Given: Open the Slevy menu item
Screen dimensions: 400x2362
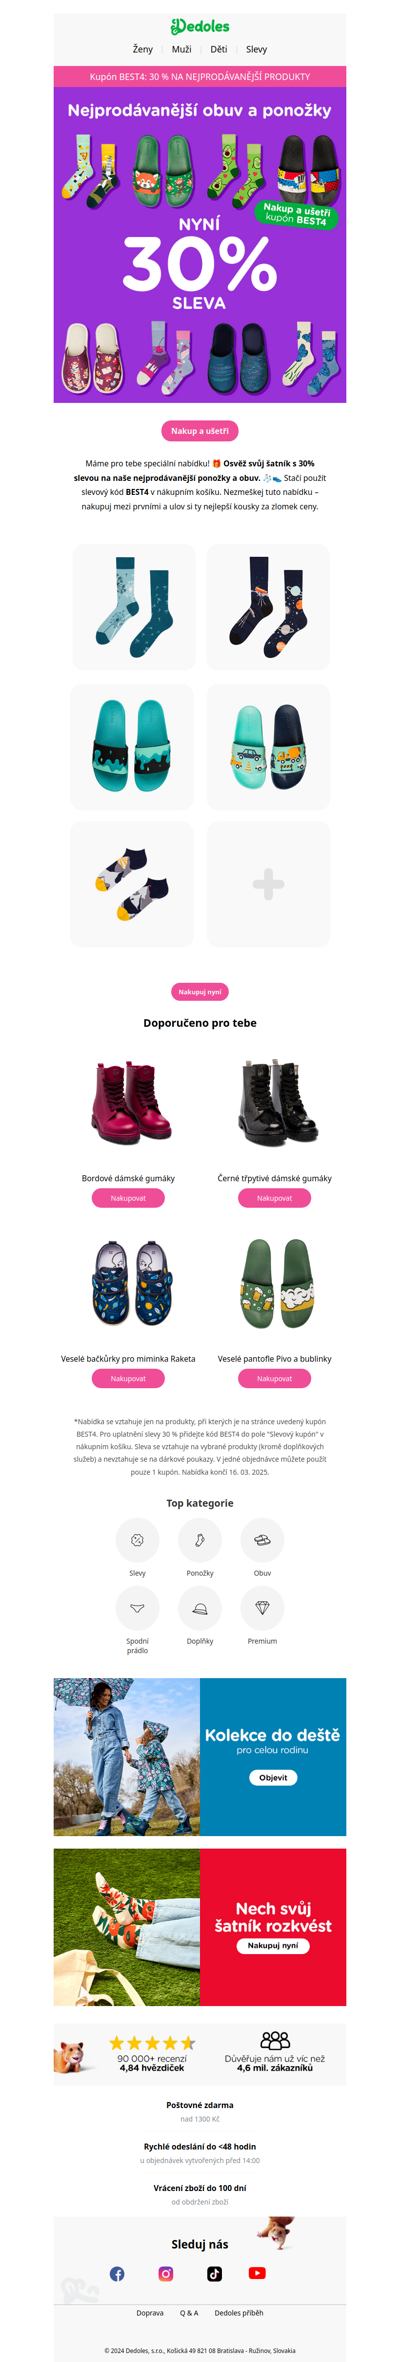Looking at the screenshot, I should [257, 49].
